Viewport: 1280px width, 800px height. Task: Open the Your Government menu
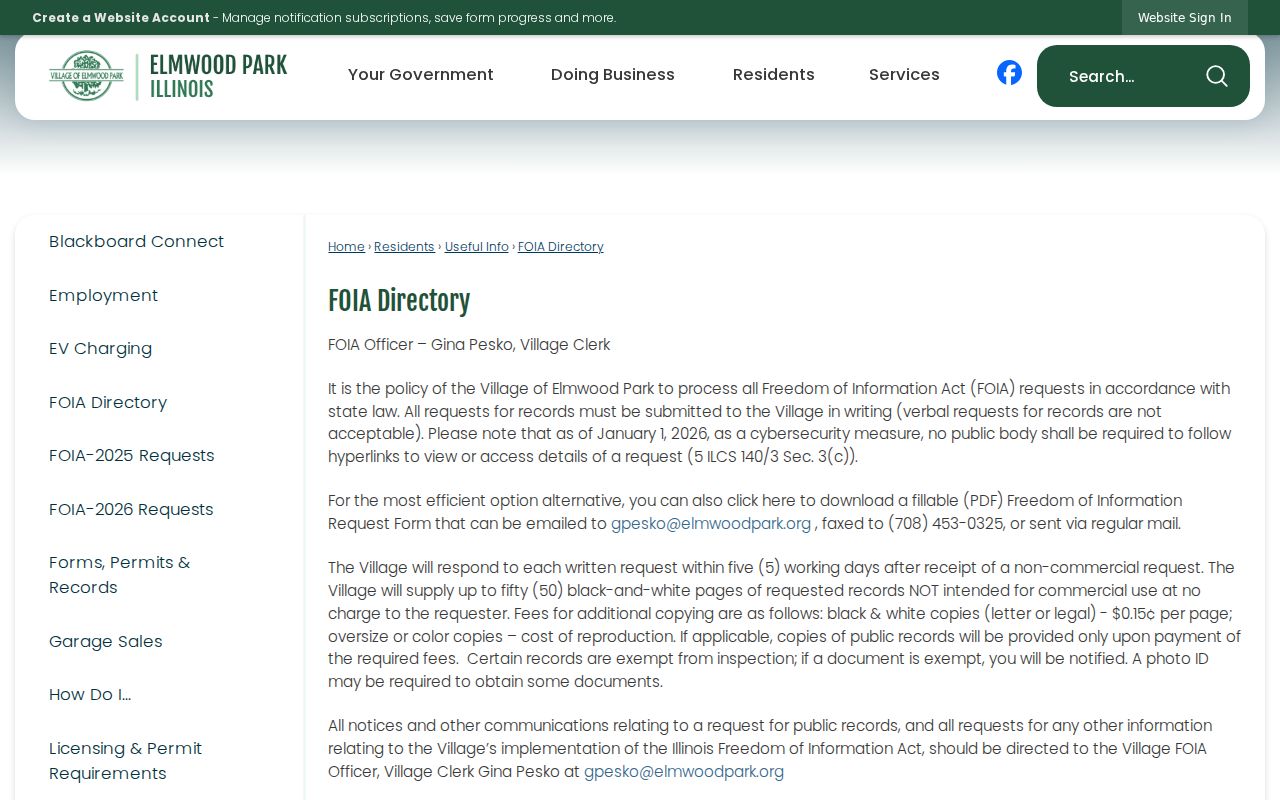click(x=421, y=75)
